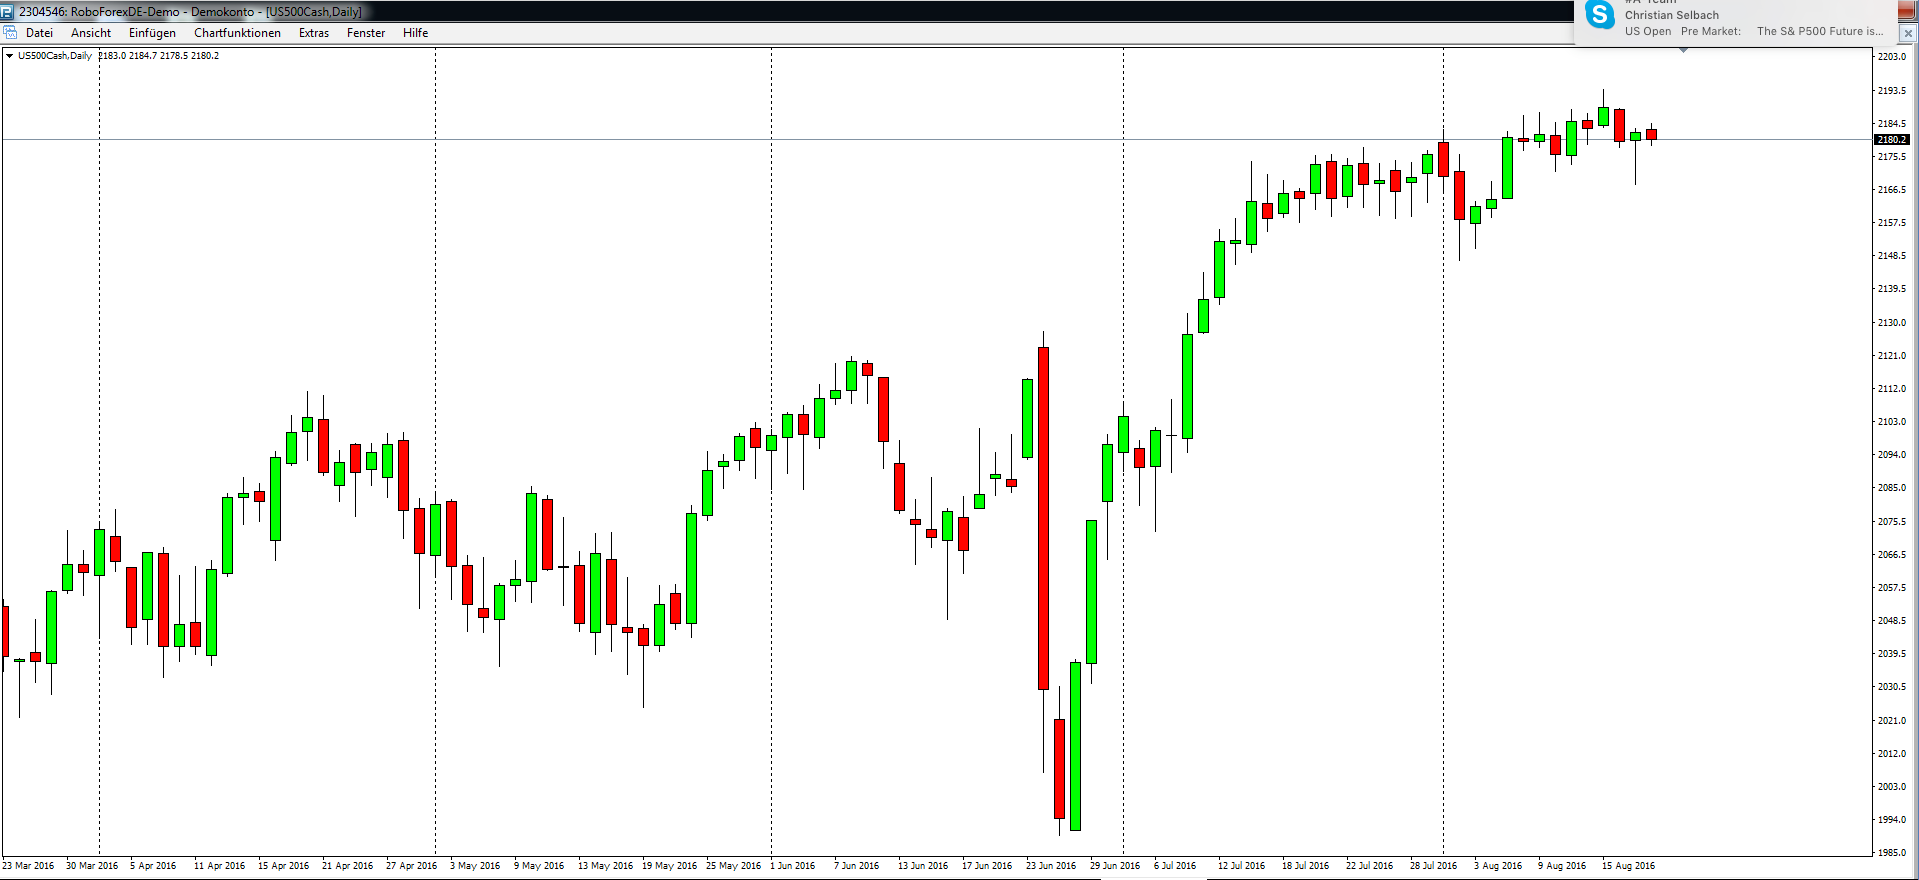Screen dimensions: 1919x880
Task: Open the Ansicht menu
Action: 91,33
